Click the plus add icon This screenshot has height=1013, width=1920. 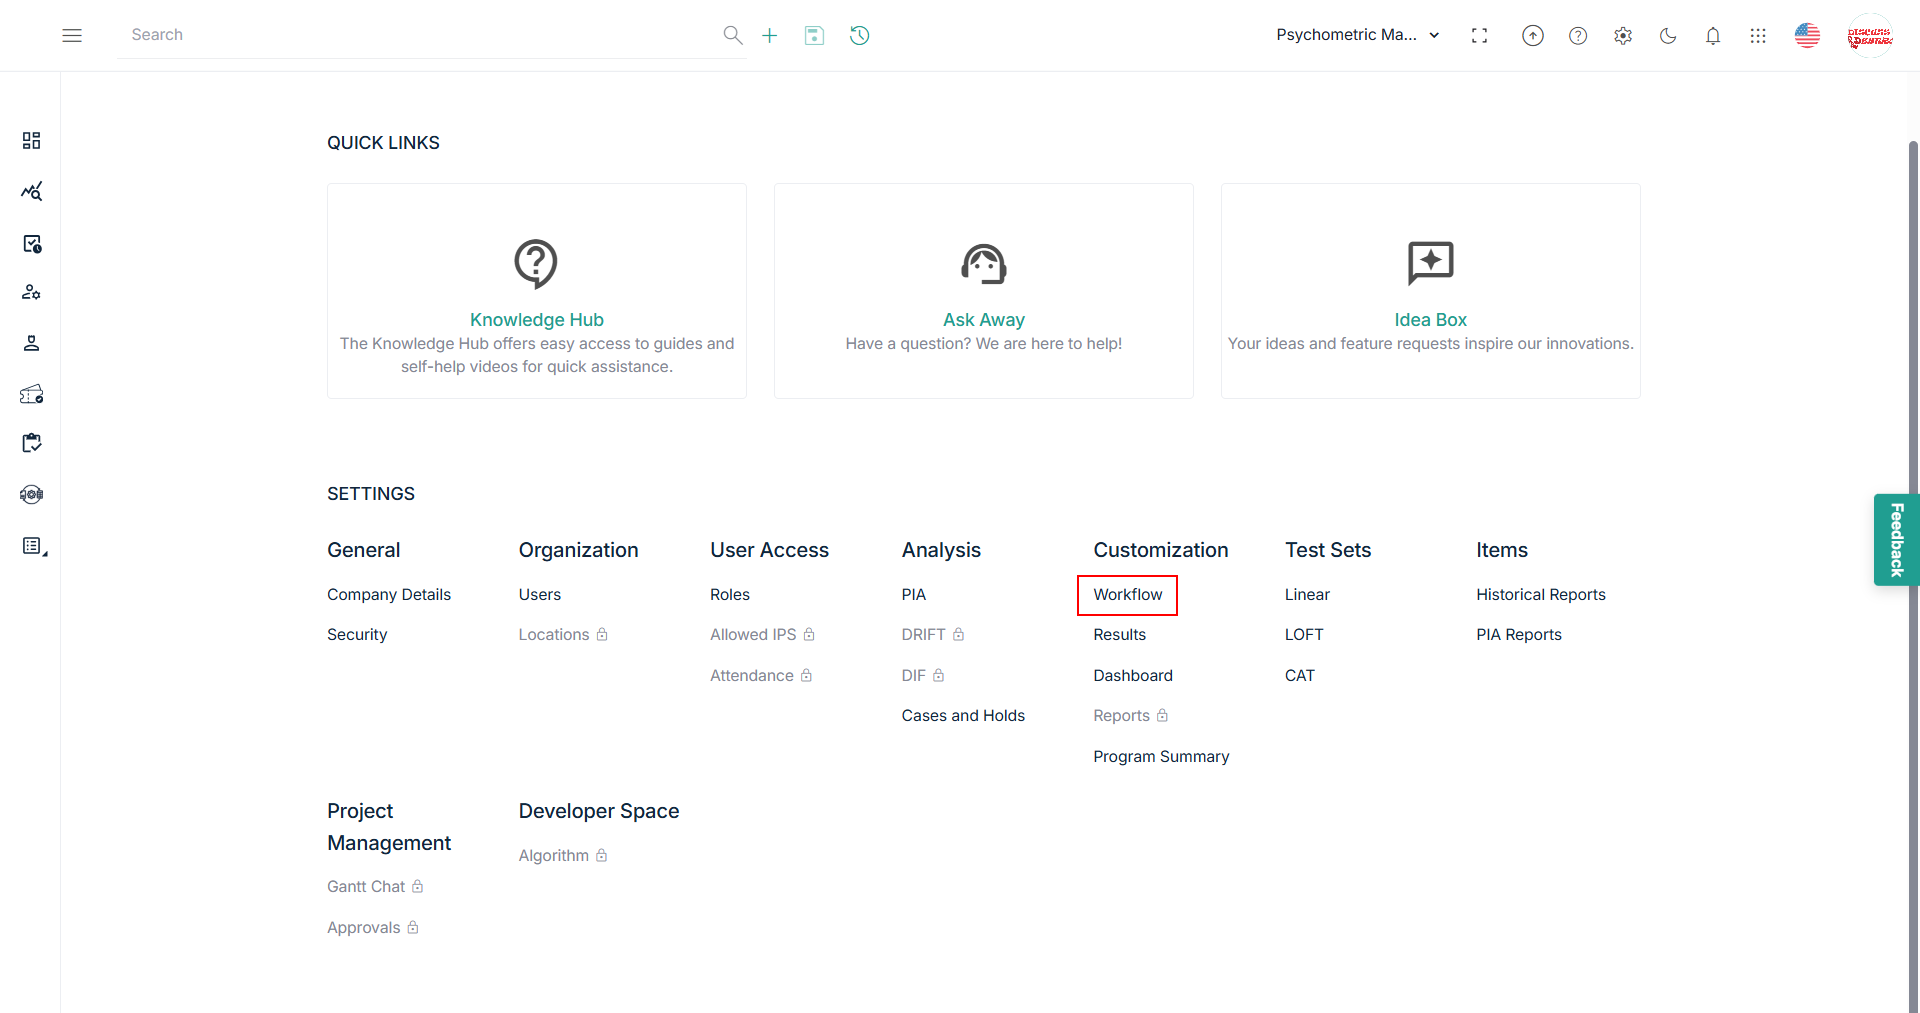point(769,36)
